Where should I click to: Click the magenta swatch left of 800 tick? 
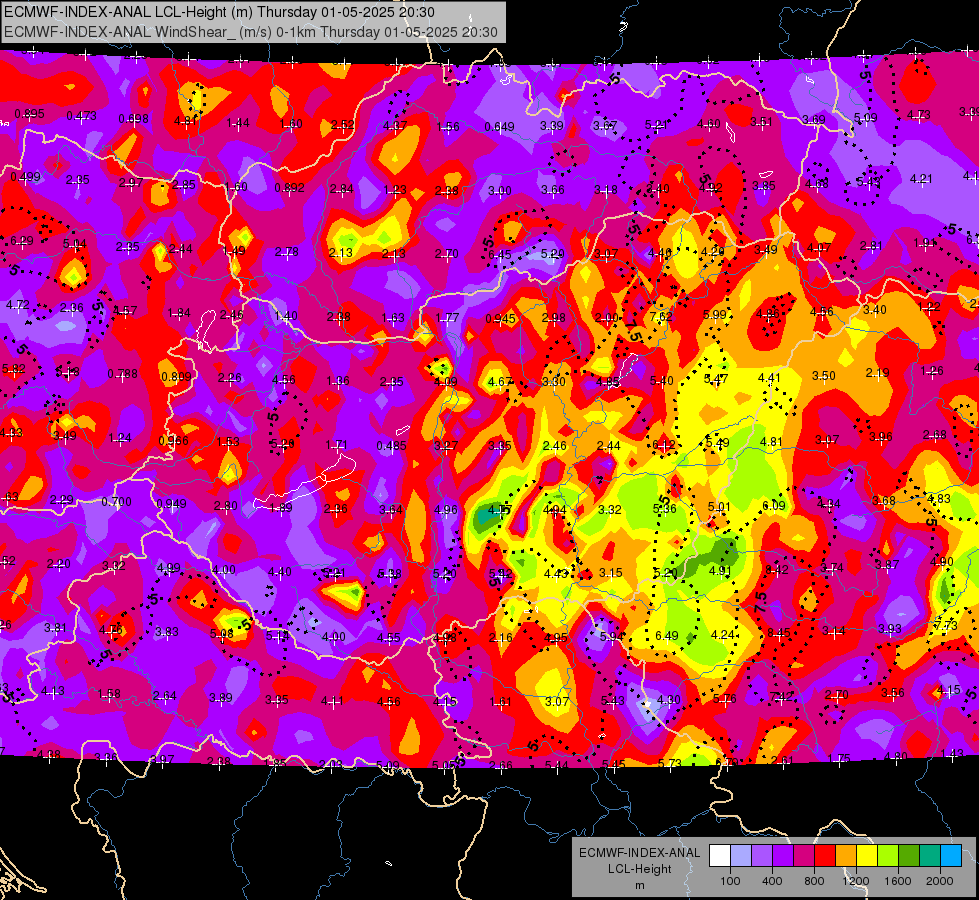(x=804, y=855)
